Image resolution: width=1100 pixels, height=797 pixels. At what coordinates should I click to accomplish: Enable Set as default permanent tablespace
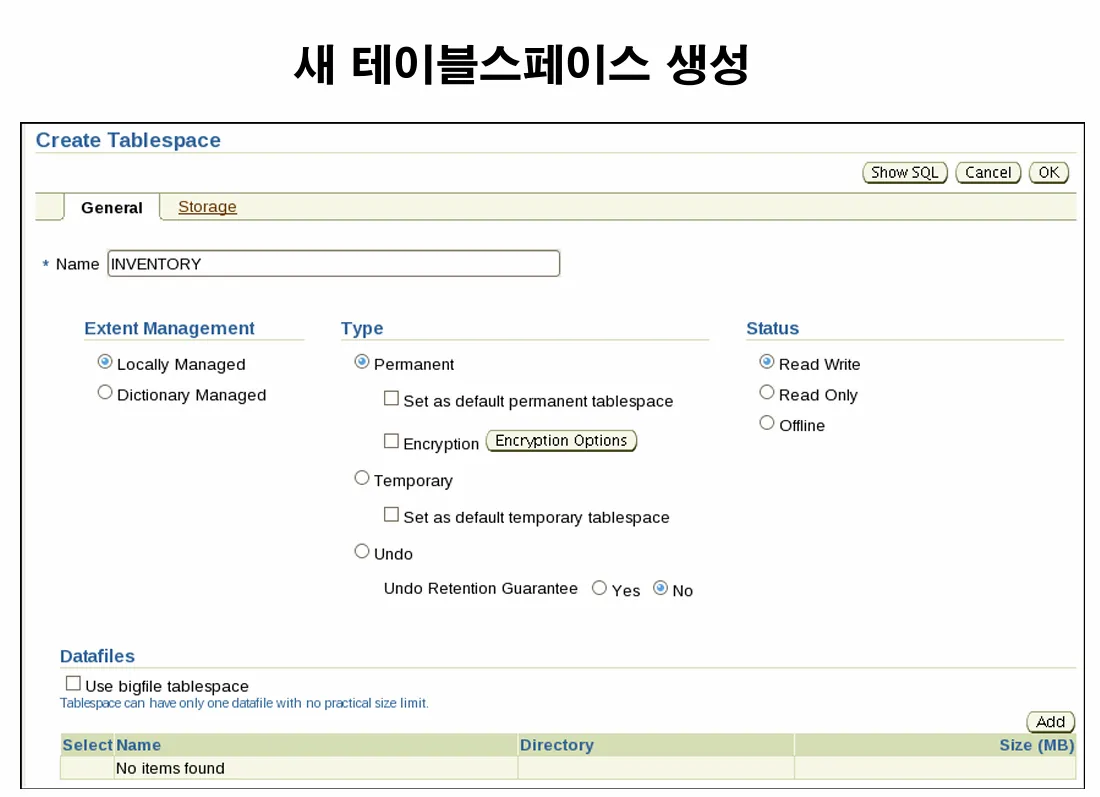pos(391,398)
